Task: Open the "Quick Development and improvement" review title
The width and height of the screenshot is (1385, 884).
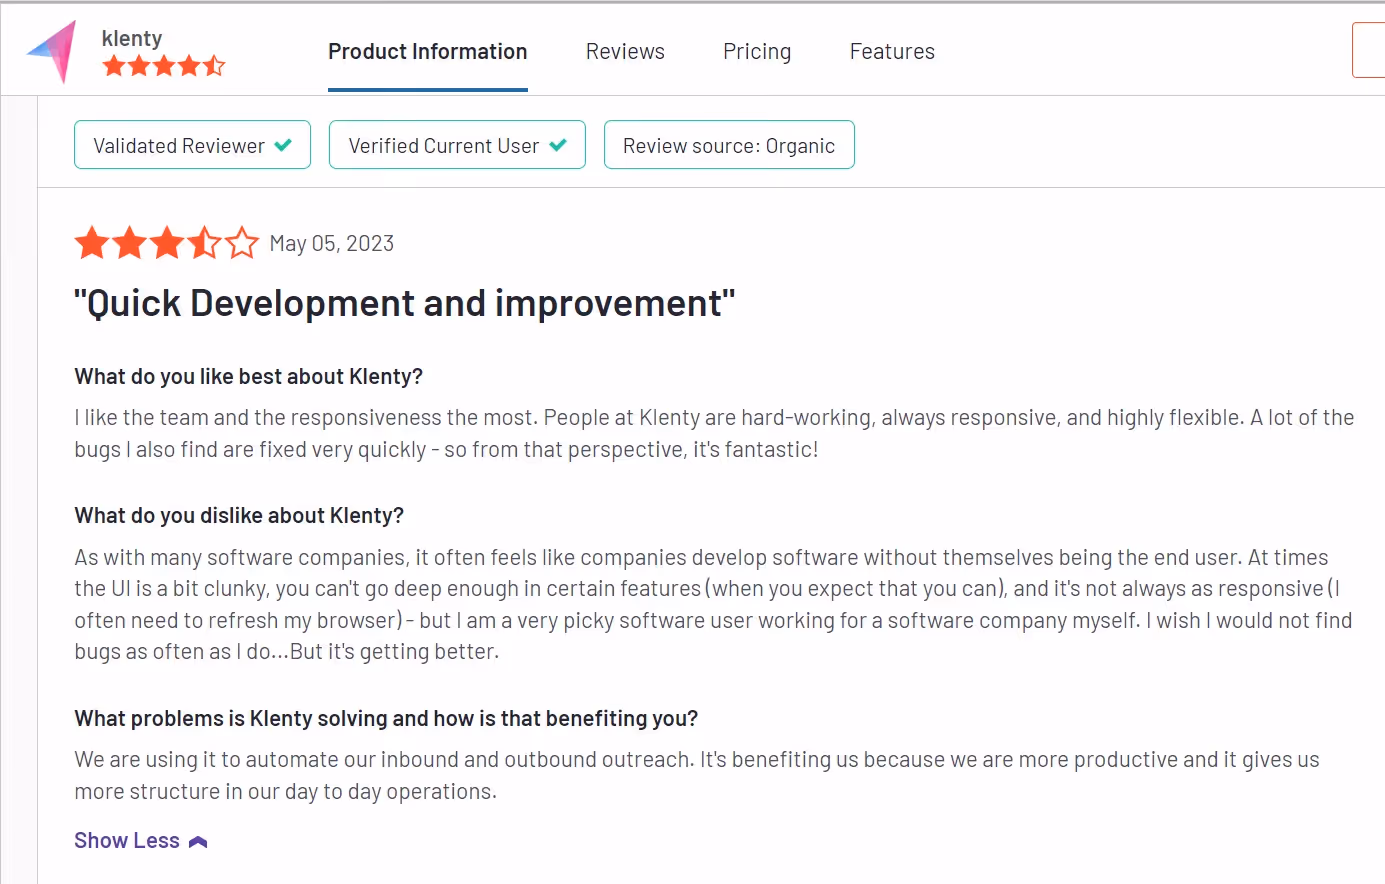Action: click(x=405, y=303)
